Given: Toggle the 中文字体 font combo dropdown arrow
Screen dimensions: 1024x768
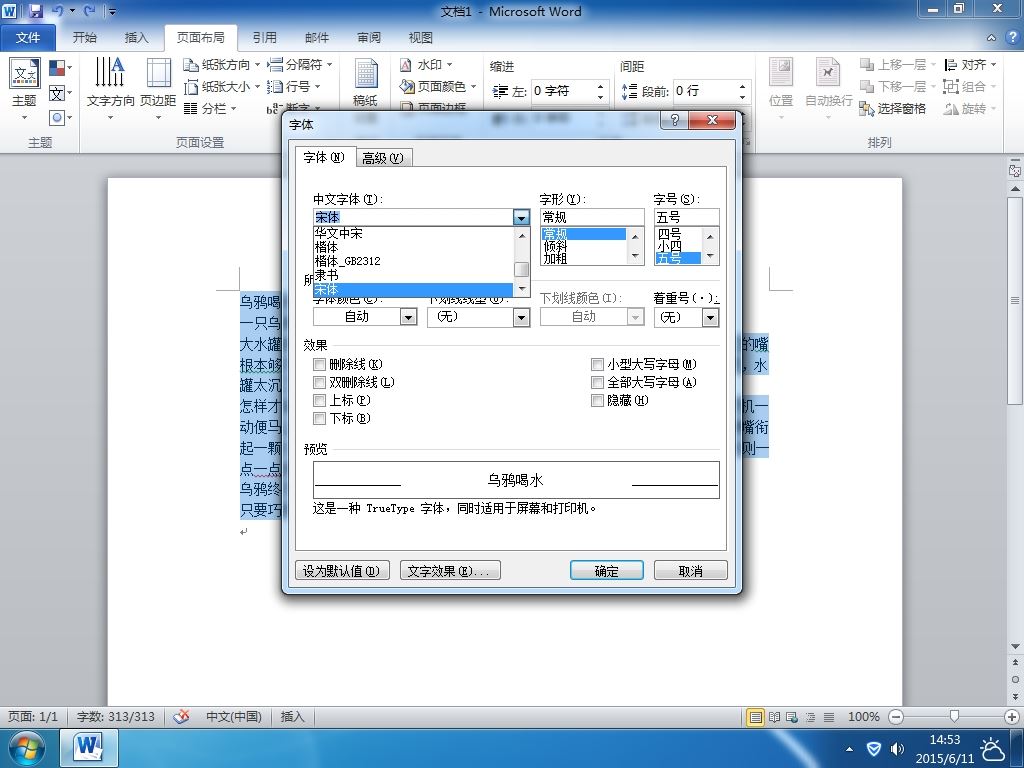Looking at the screenshot, I should 521,217.
